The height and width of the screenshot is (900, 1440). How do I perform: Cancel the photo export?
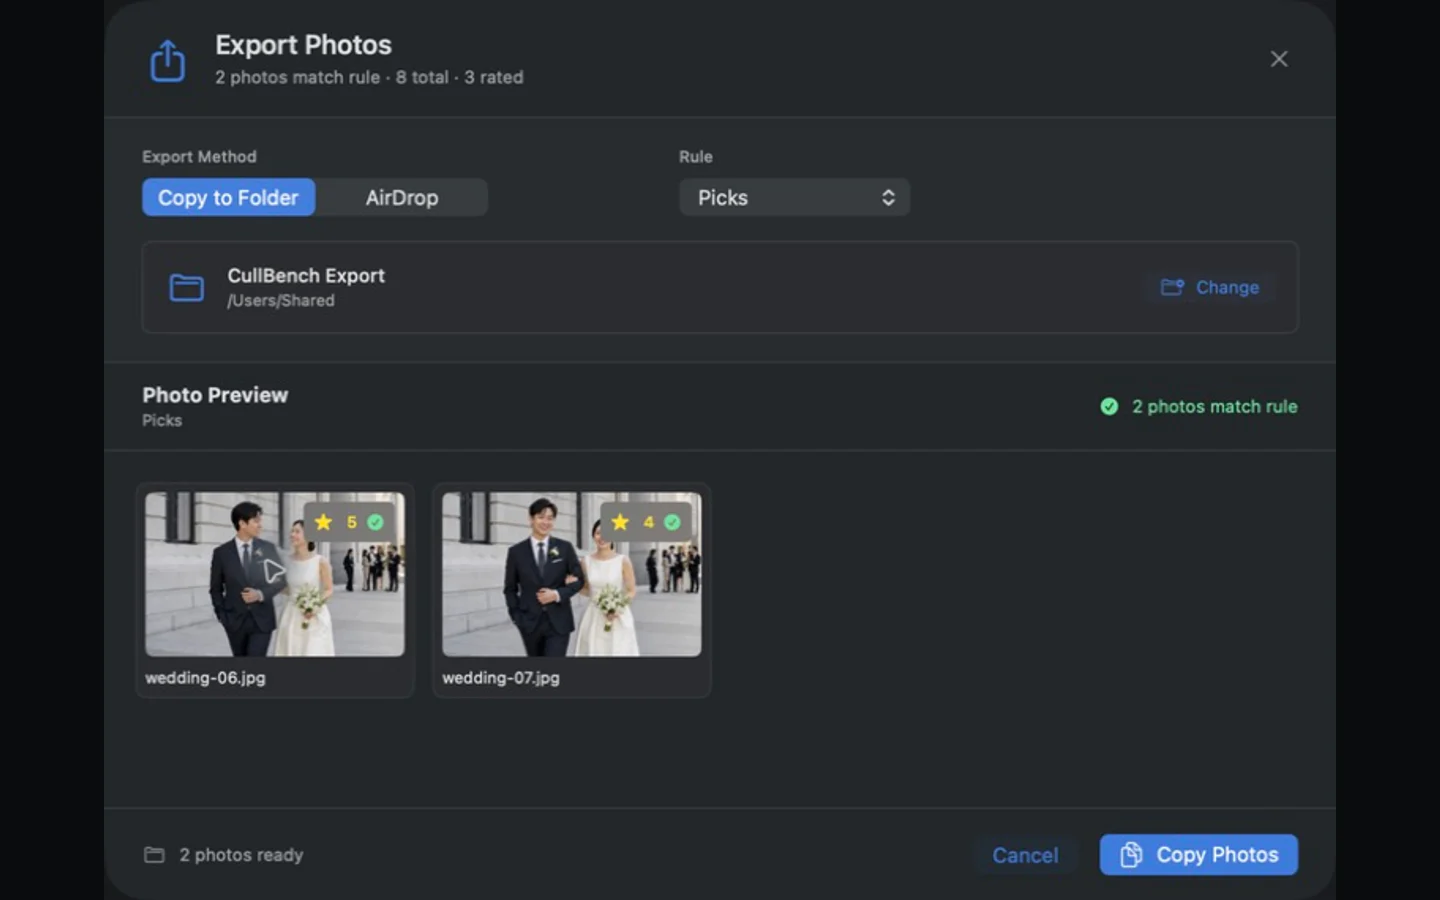pyautogui.click(x=1025, y=855)
